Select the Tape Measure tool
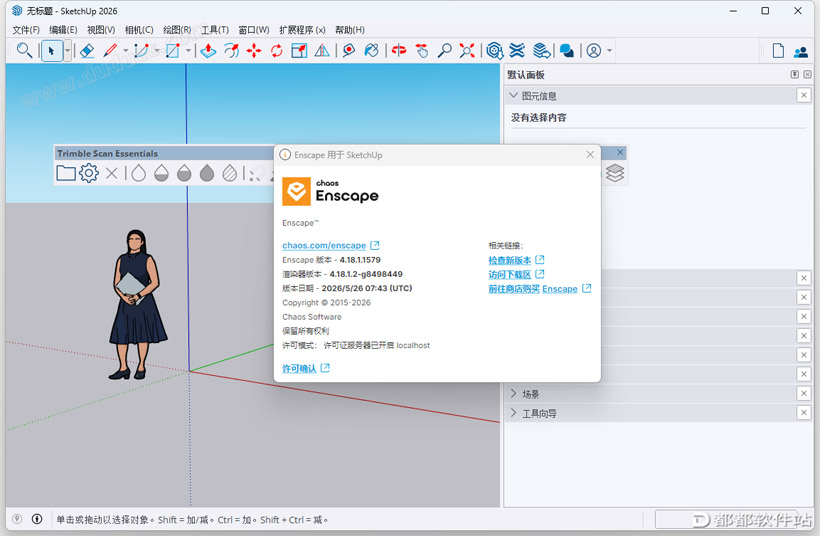Viewport: 820px width, 536px height. tap(349, 51)
